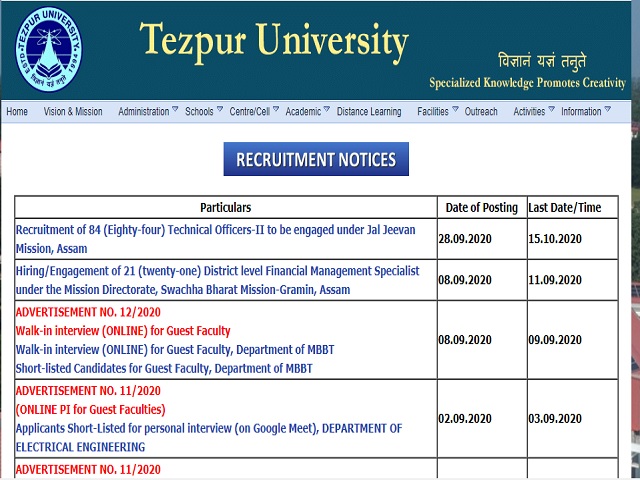
Task: Open the Administration menu
Action: click(144, 111)
